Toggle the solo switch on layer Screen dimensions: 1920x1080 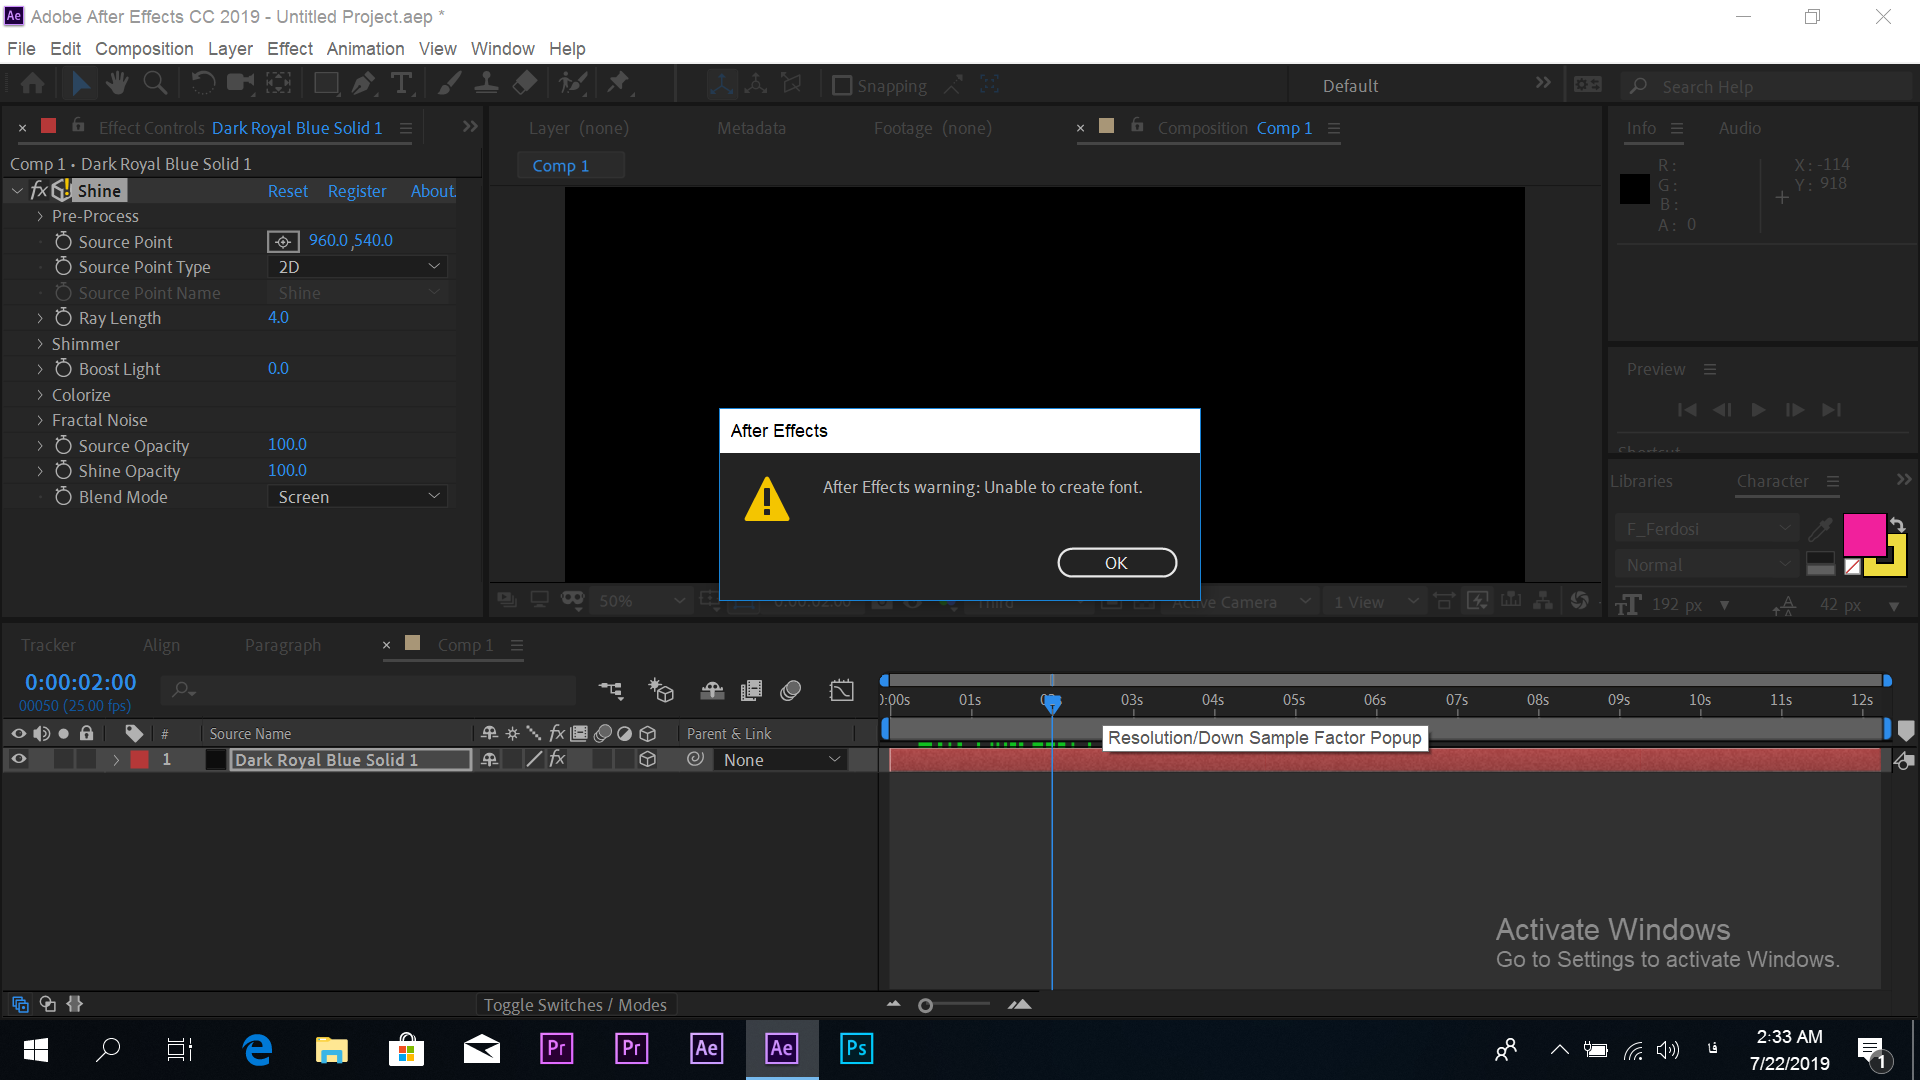(x=63, y=760)
